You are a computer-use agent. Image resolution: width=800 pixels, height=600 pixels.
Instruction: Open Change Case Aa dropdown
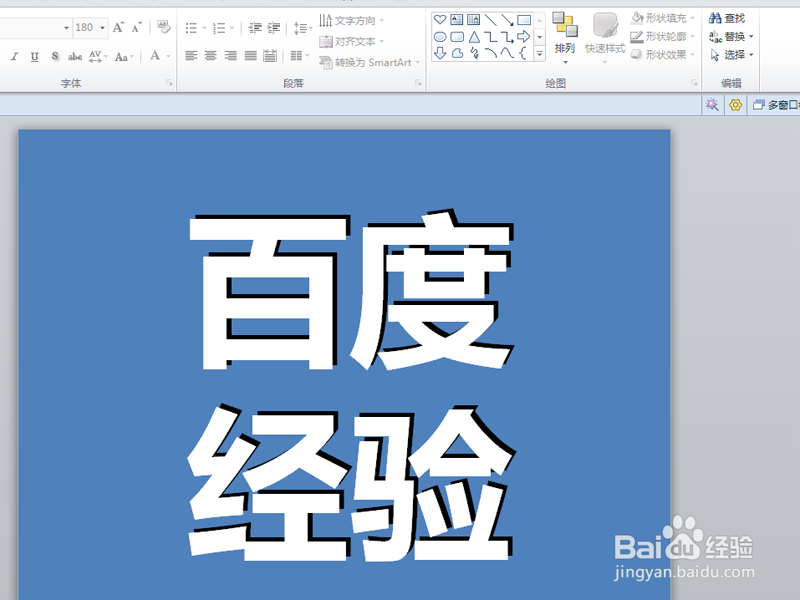(124, 57)
